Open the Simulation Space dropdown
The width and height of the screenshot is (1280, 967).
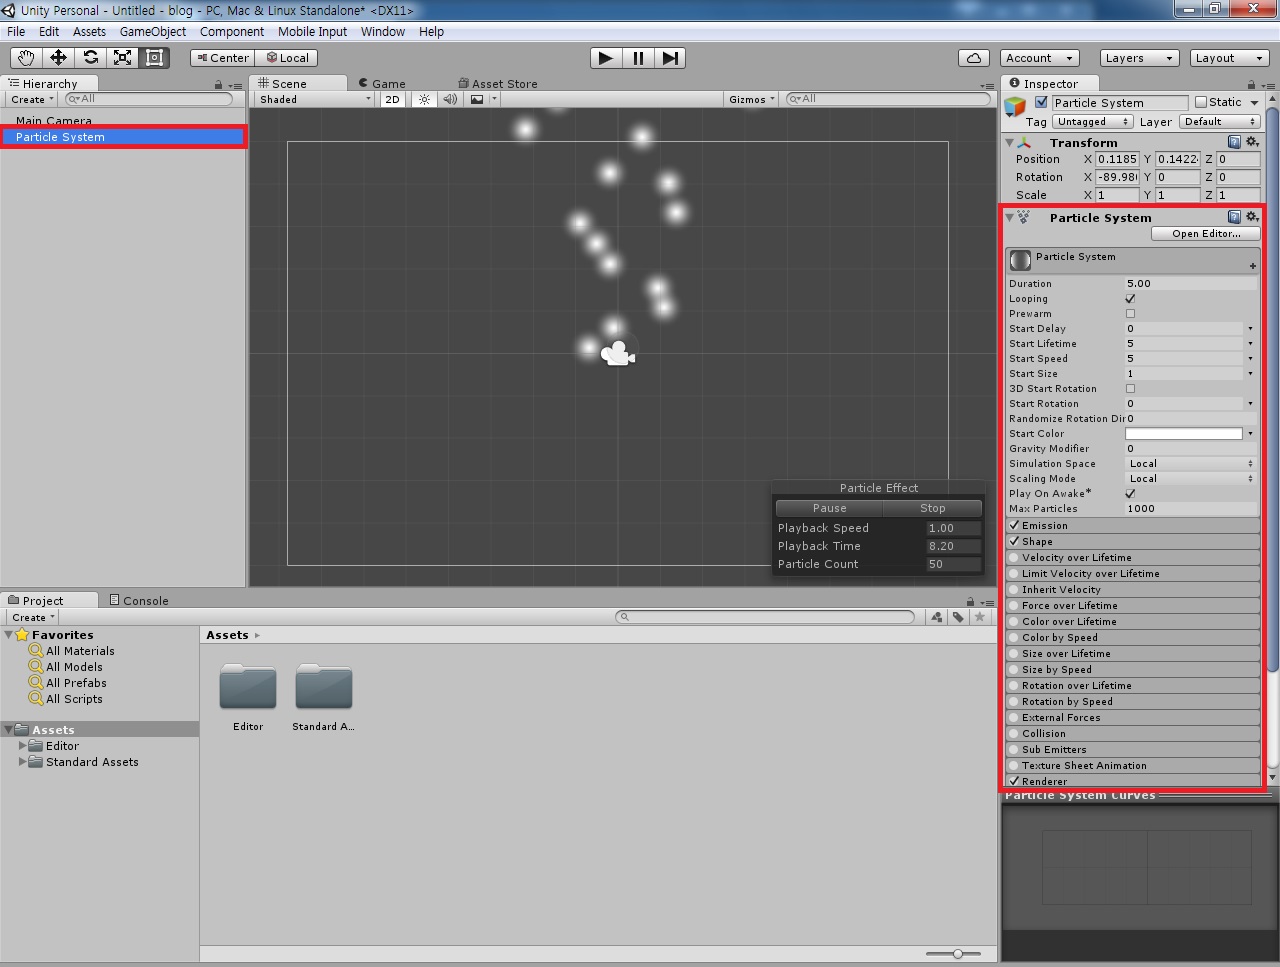1190,463
